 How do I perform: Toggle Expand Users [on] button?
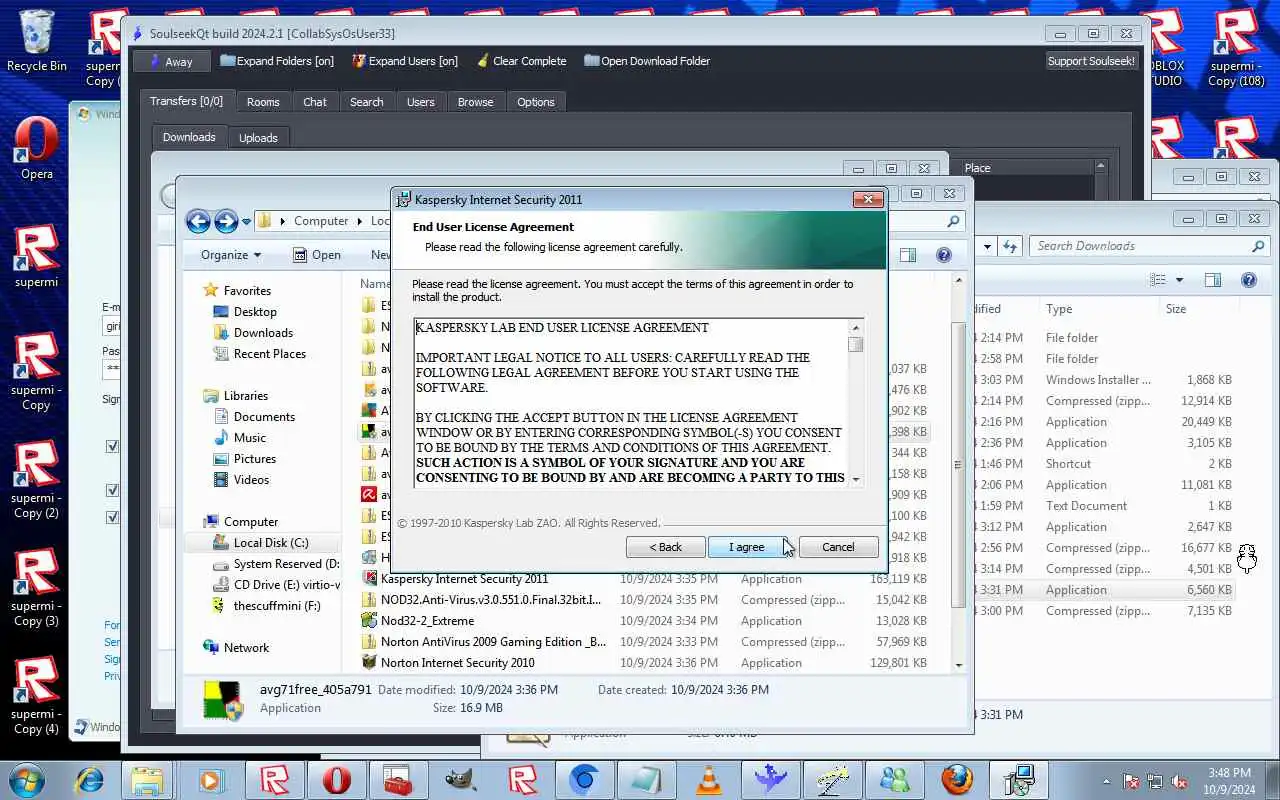click(405, 61)
